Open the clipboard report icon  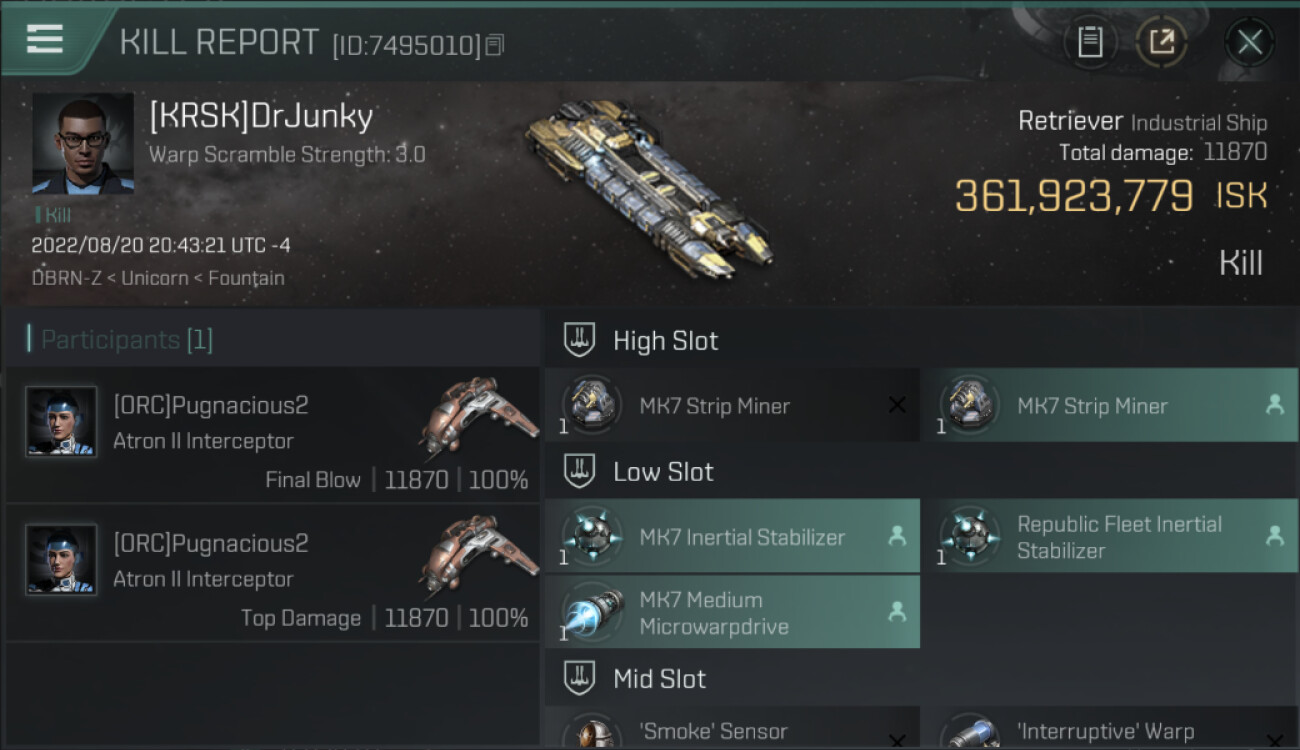click(x=1090, y=42)
